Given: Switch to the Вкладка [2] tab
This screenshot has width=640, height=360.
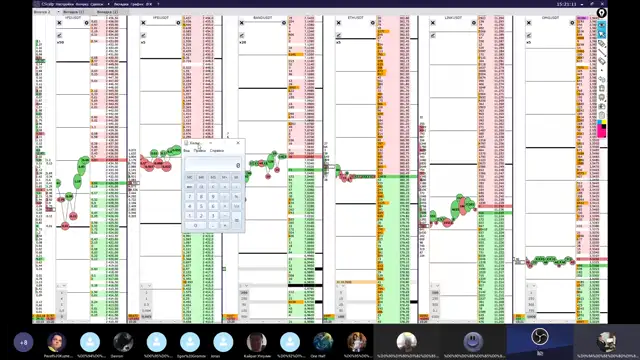Looking at the screenshot, I should 108,12.
